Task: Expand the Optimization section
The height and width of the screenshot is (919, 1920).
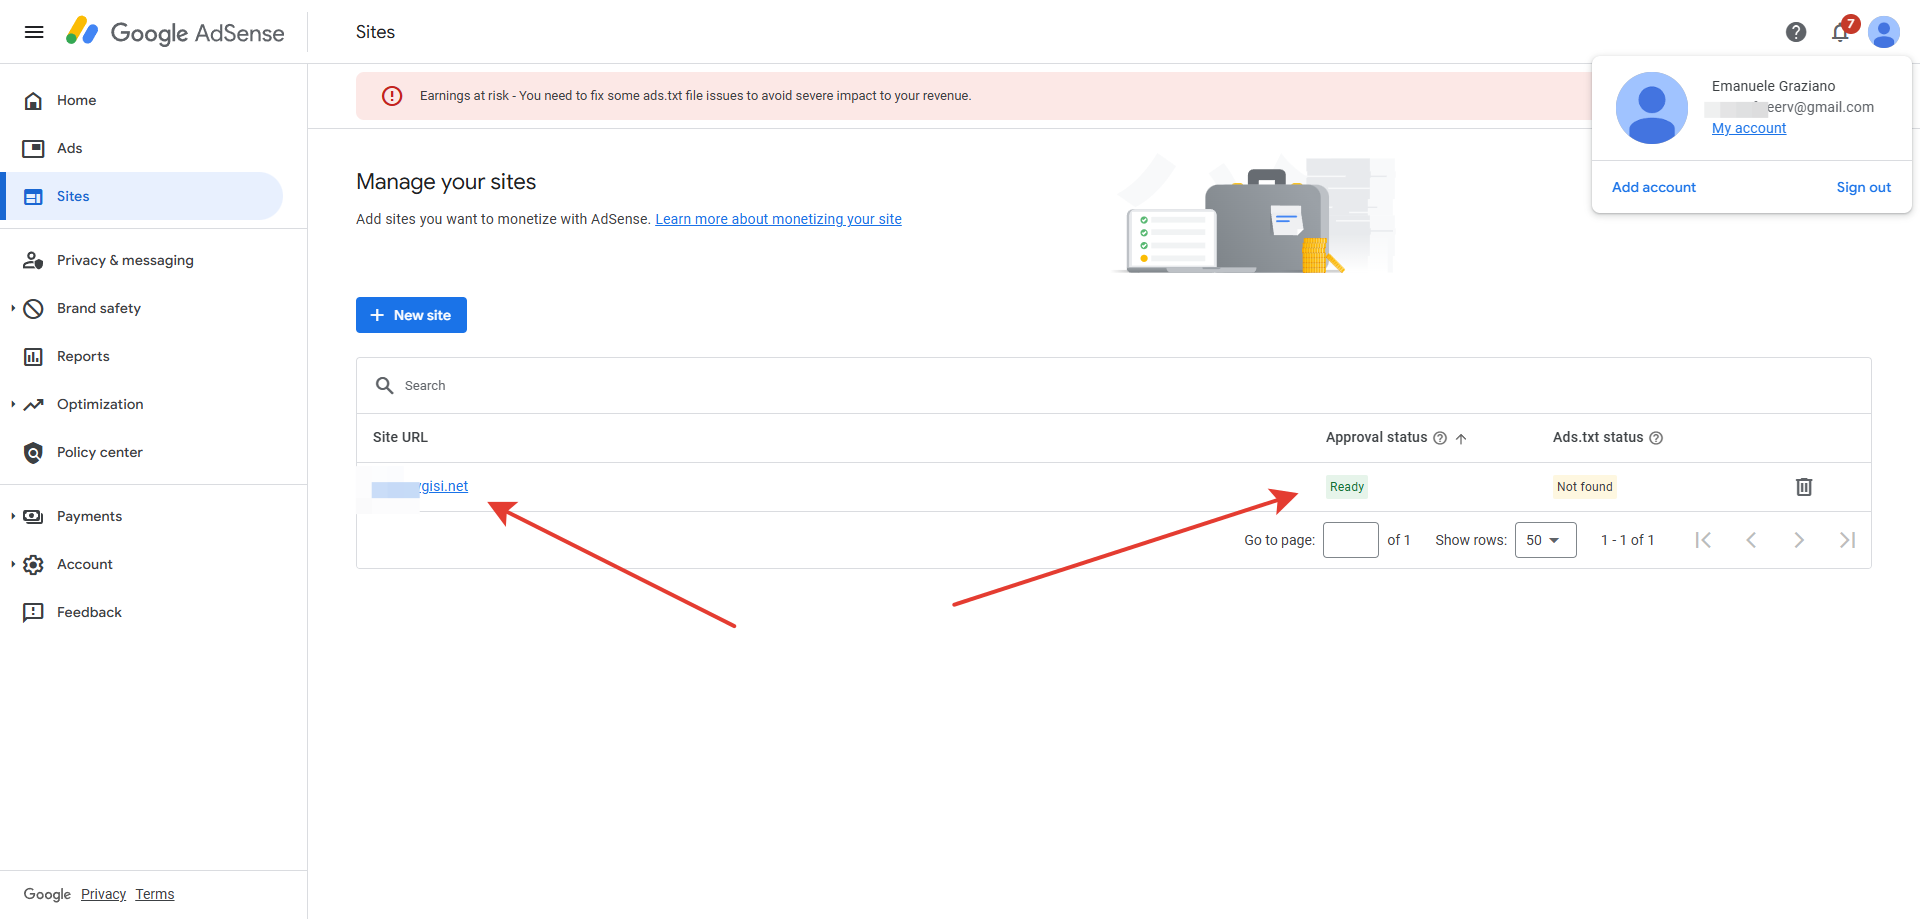Action: [13, 404]
